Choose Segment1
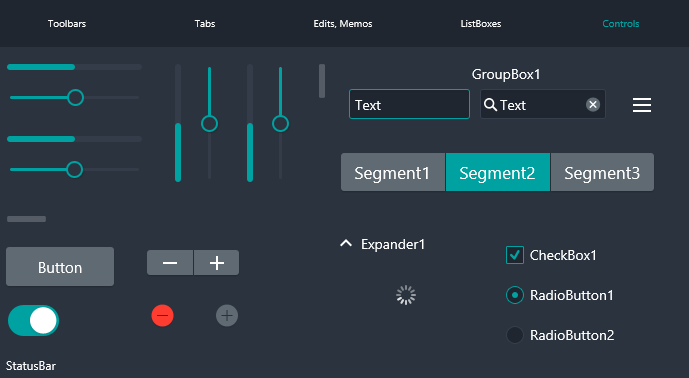Viewport: 689px width, 378px height. 393,172
